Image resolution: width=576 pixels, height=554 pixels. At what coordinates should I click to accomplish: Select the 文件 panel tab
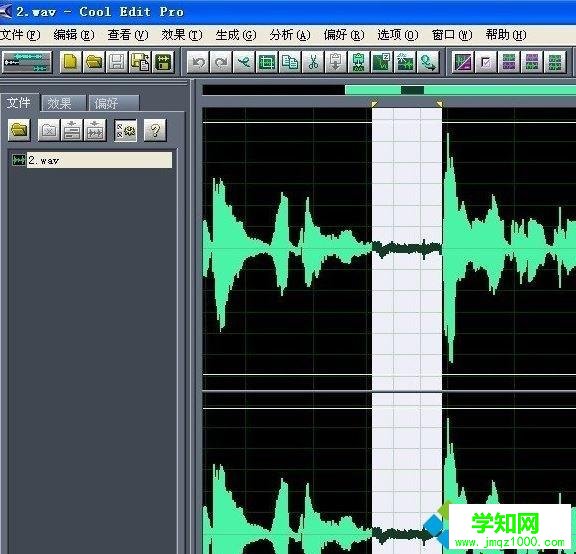click(19, 103)
